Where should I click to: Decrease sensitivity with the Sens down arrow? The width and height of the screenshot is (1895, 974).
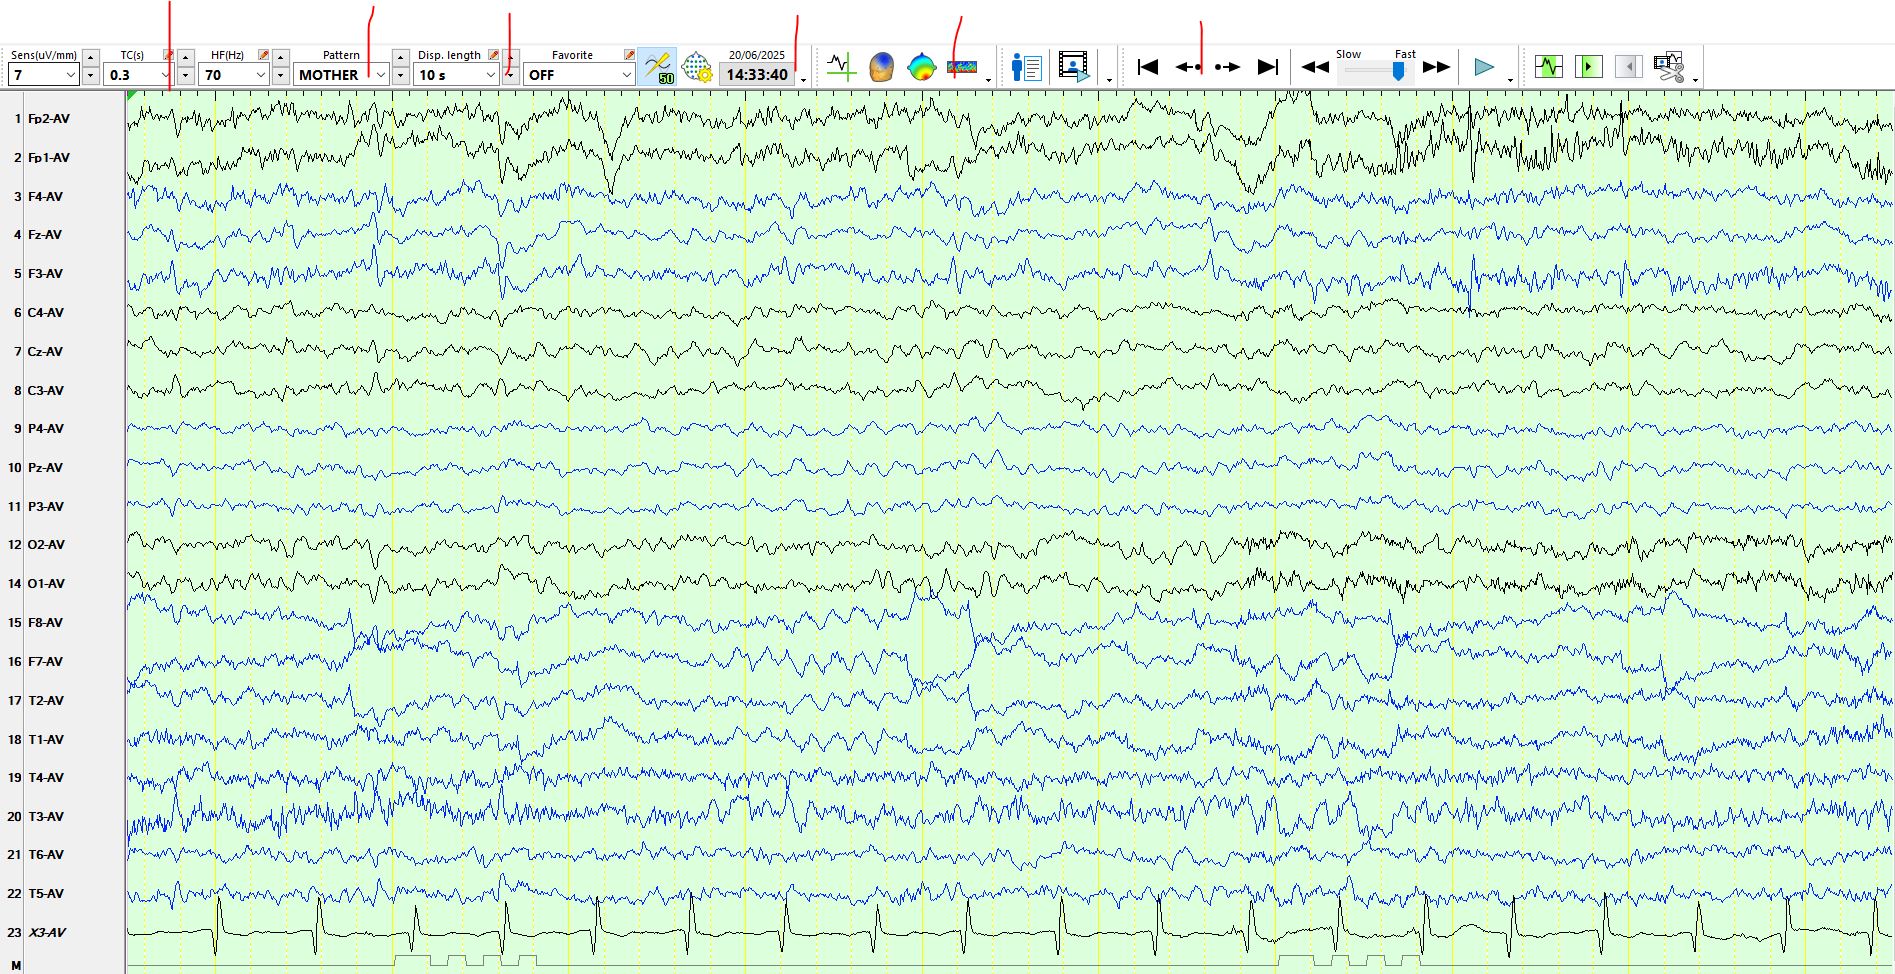[x=91, y=76]
